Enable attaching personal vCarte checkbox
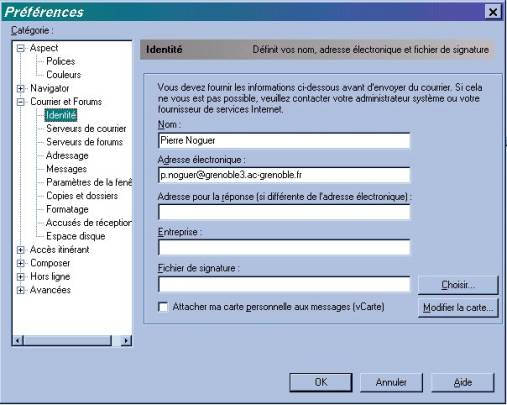This screenshot has height=405, width=507. 163,307
